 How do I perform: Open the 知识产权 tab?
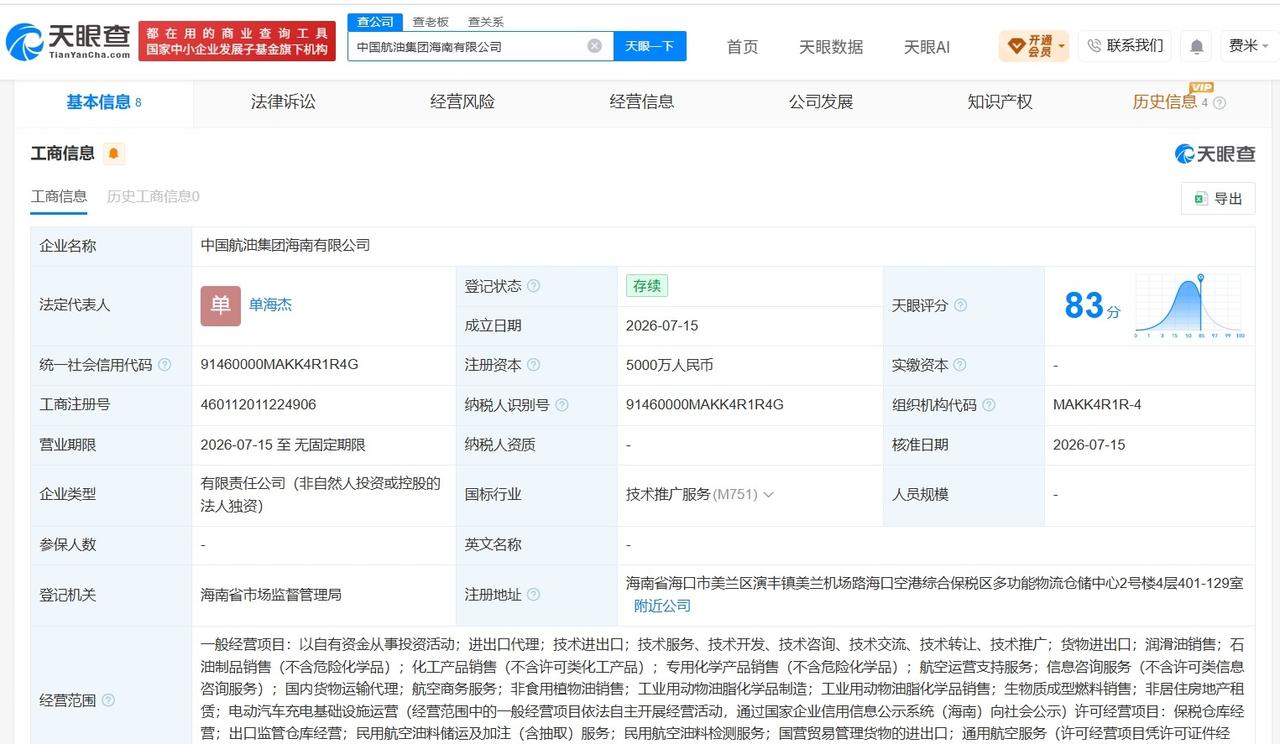(x=999, y=102)
